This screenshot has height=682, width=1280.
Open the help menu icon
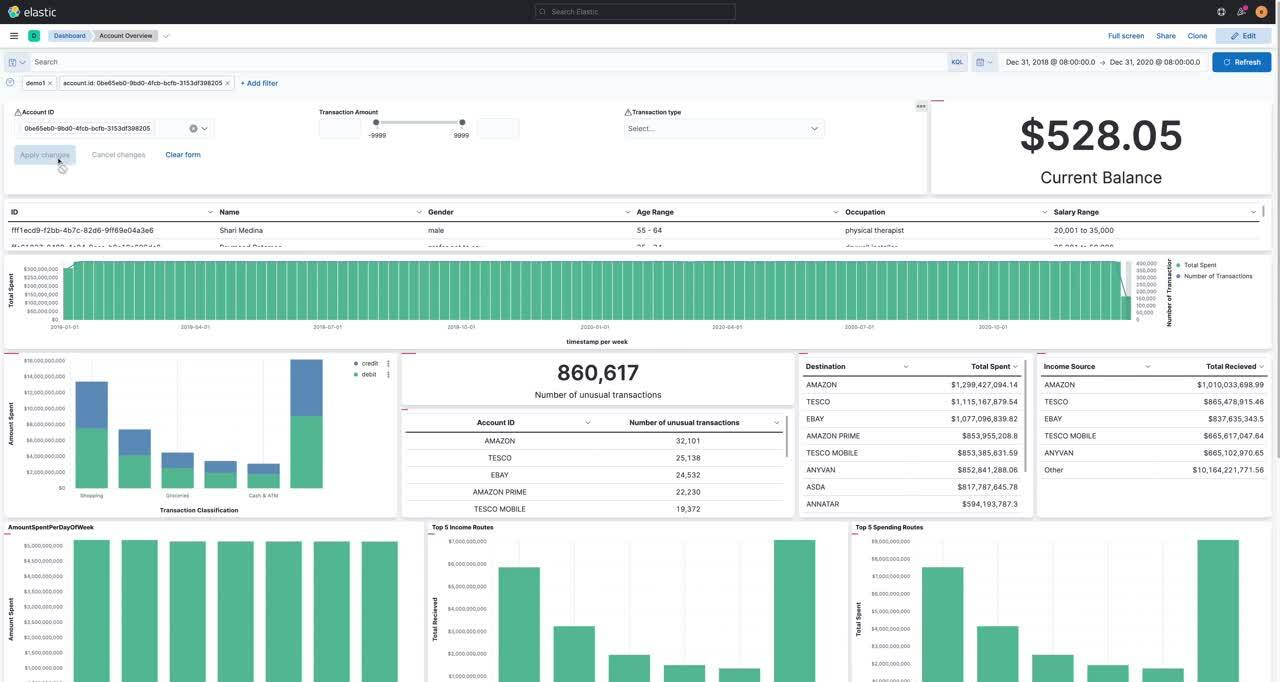(x=1221, y=12)
